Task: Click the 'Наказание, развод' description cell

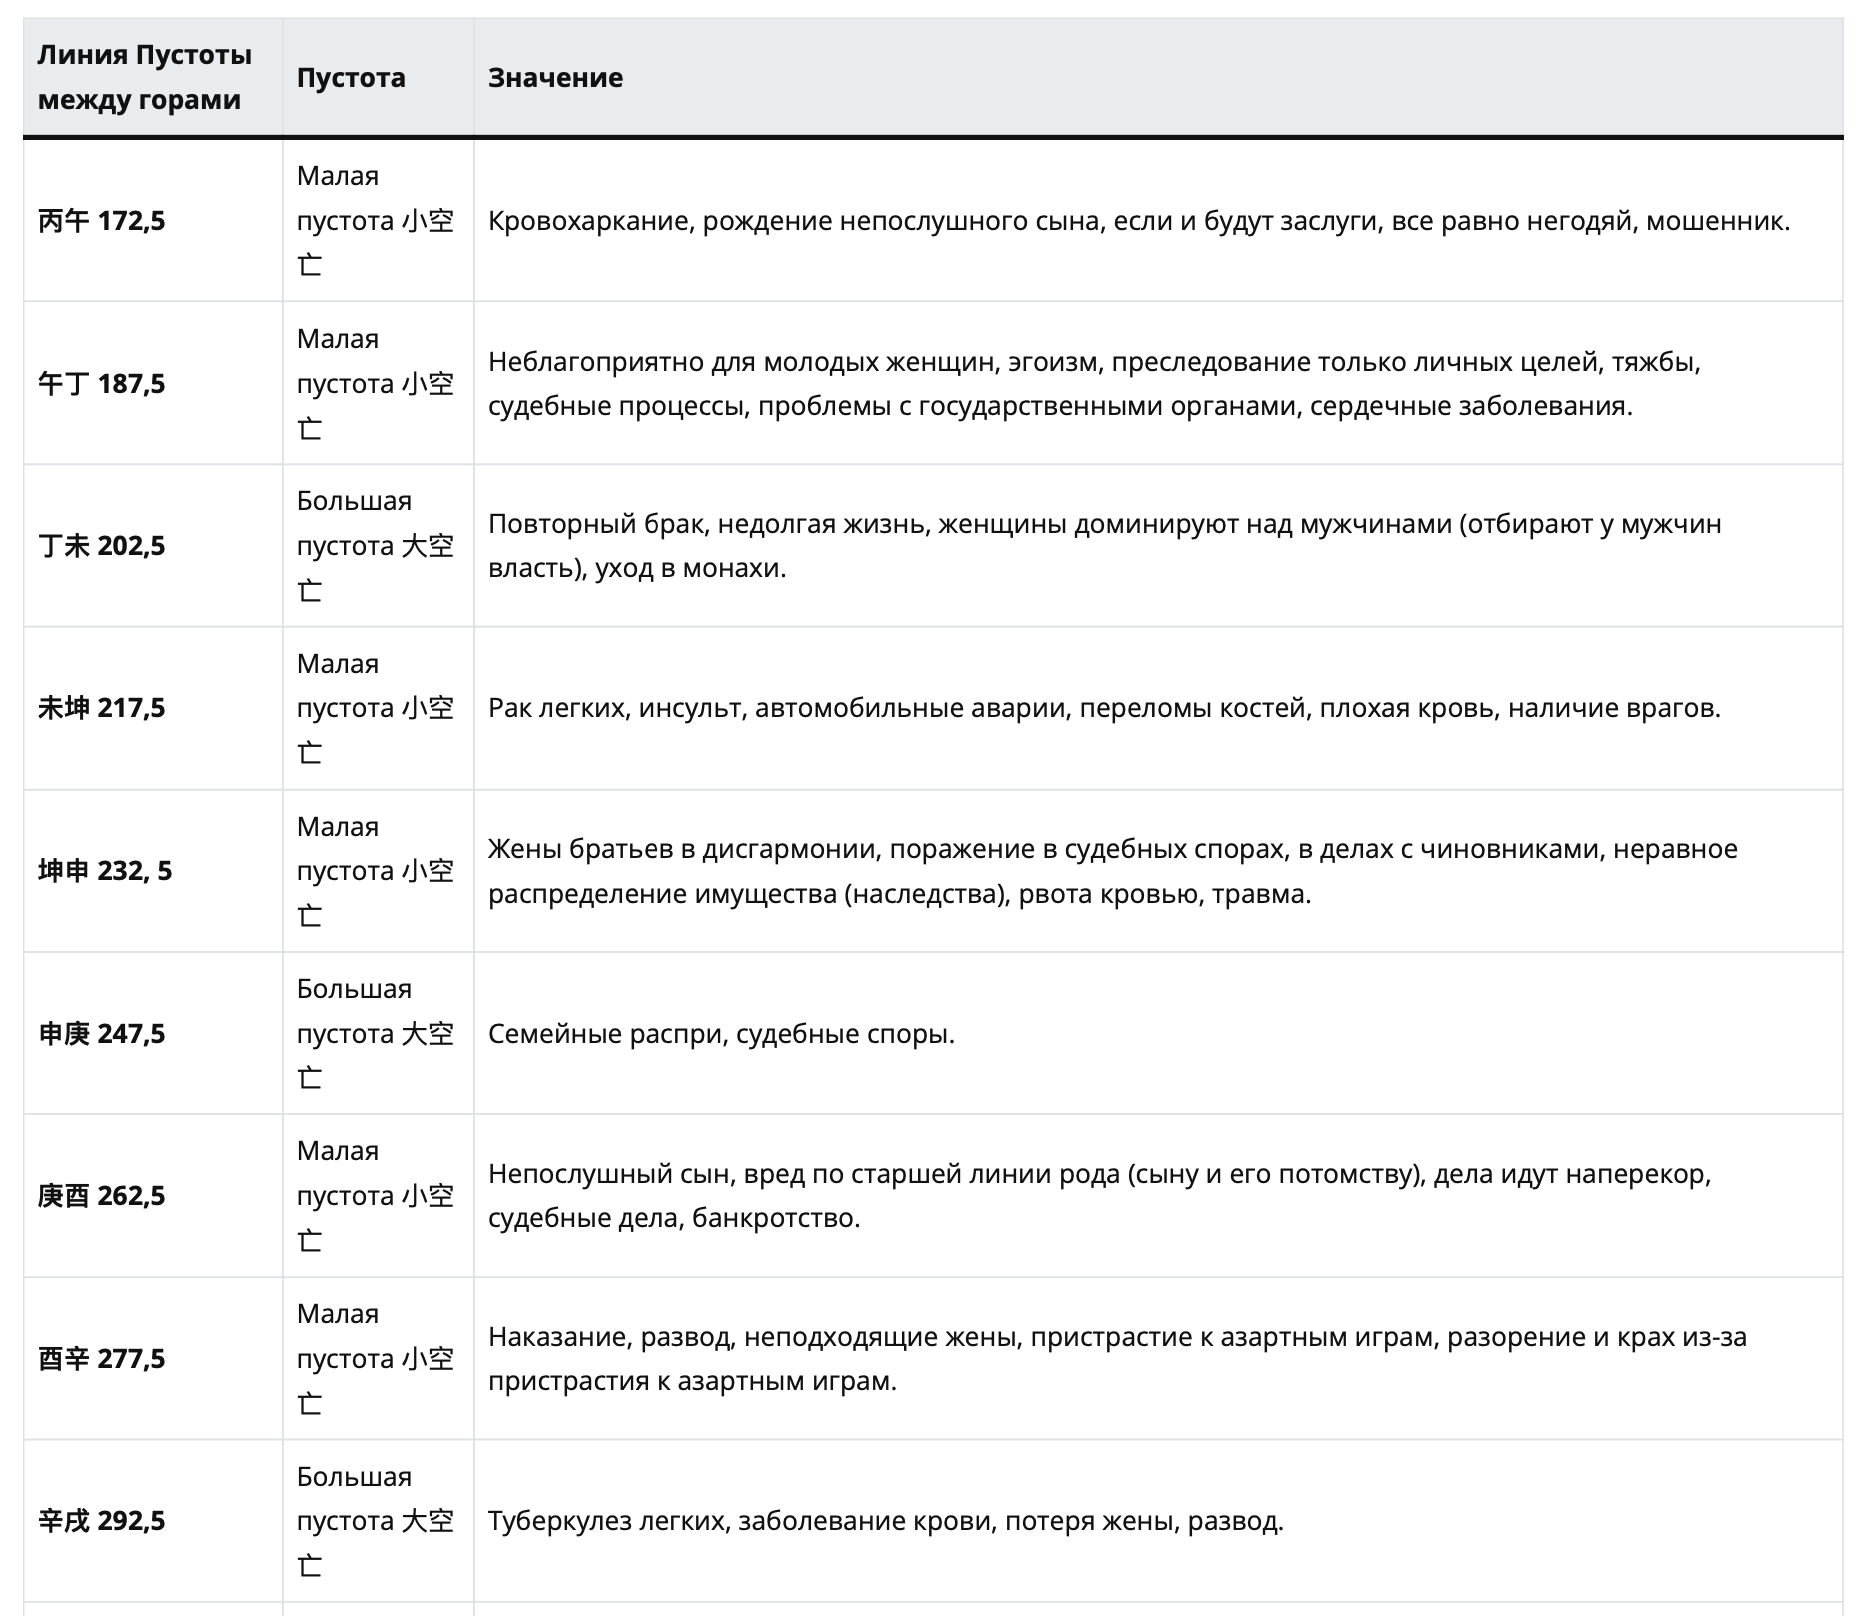Action: tap(1116, 1359)
